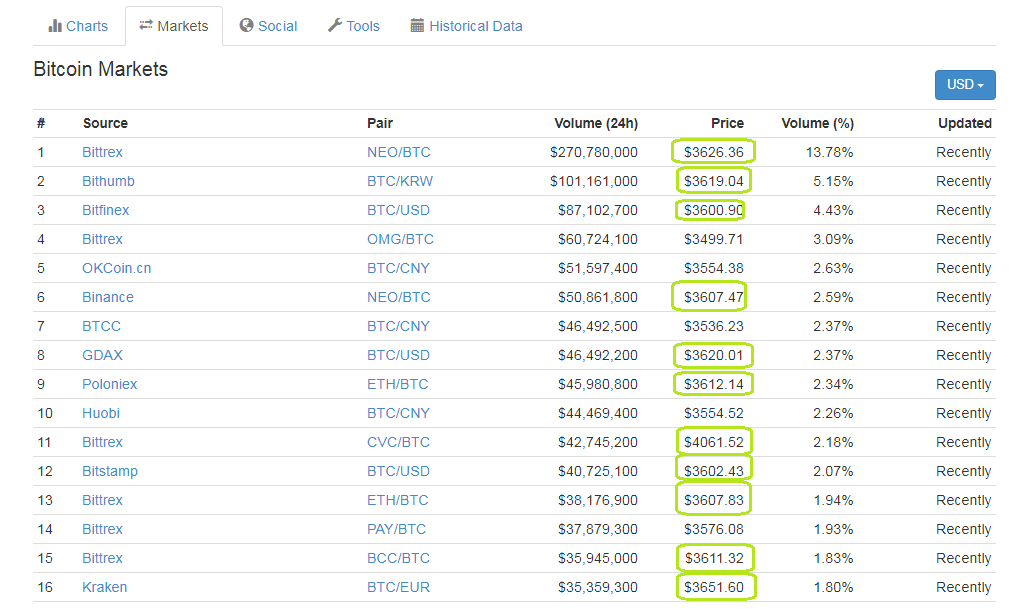
Task: Open the Kraken exchange link
Action: [104, 587]
